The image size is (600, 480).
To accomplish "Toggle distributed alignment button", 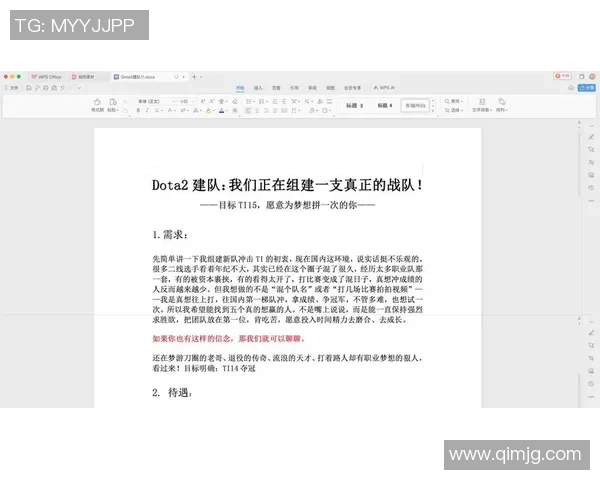I will [284, 110].
